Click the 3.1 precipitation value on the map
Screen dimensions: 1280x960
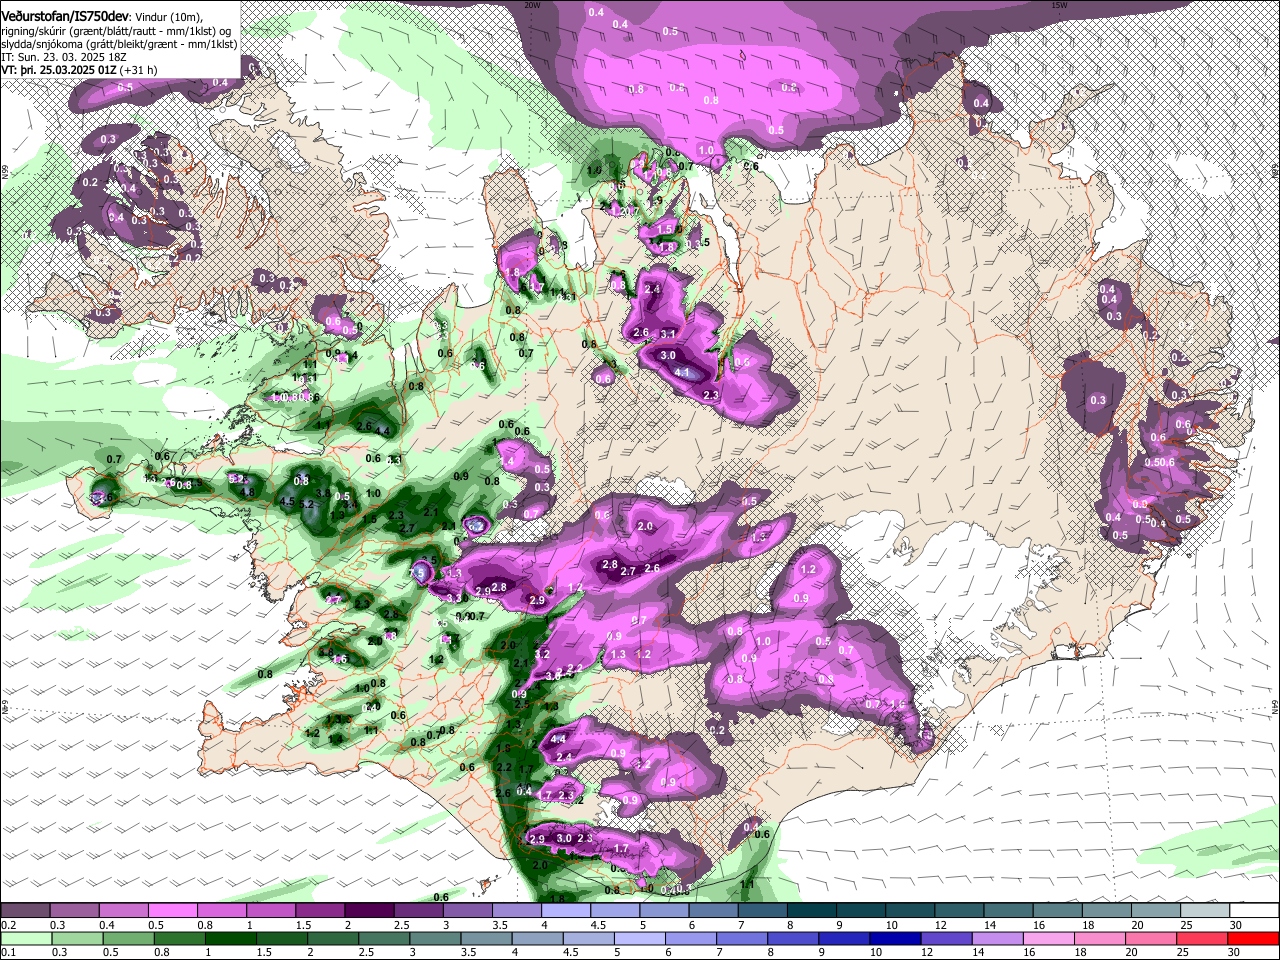tap(670, 333)
